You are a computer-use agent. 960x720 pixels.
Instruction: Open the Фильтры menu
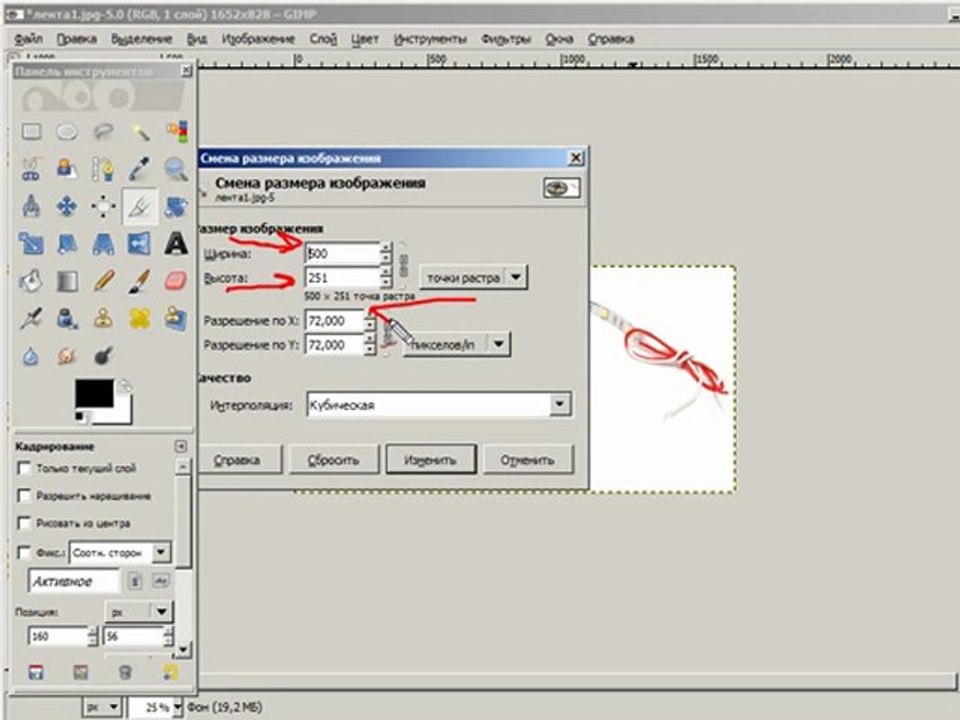(x=506, y=39)
